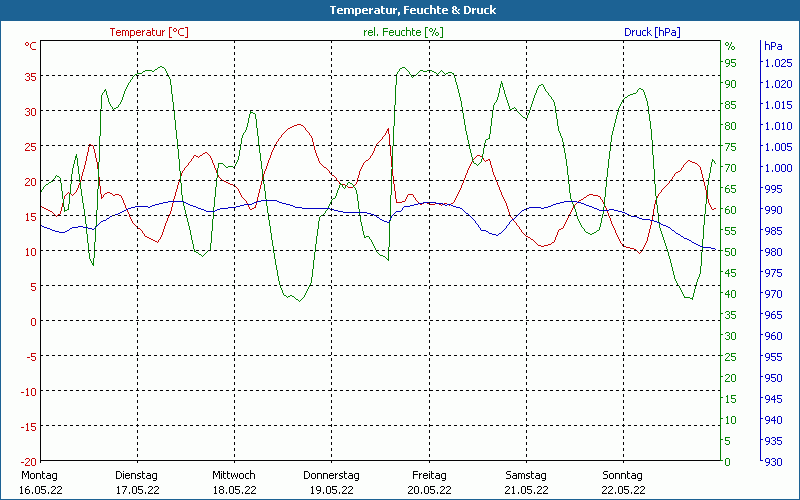Click the 'Dienstag' day label
This screenshot has height=500, width=800.
click(136, 475)
